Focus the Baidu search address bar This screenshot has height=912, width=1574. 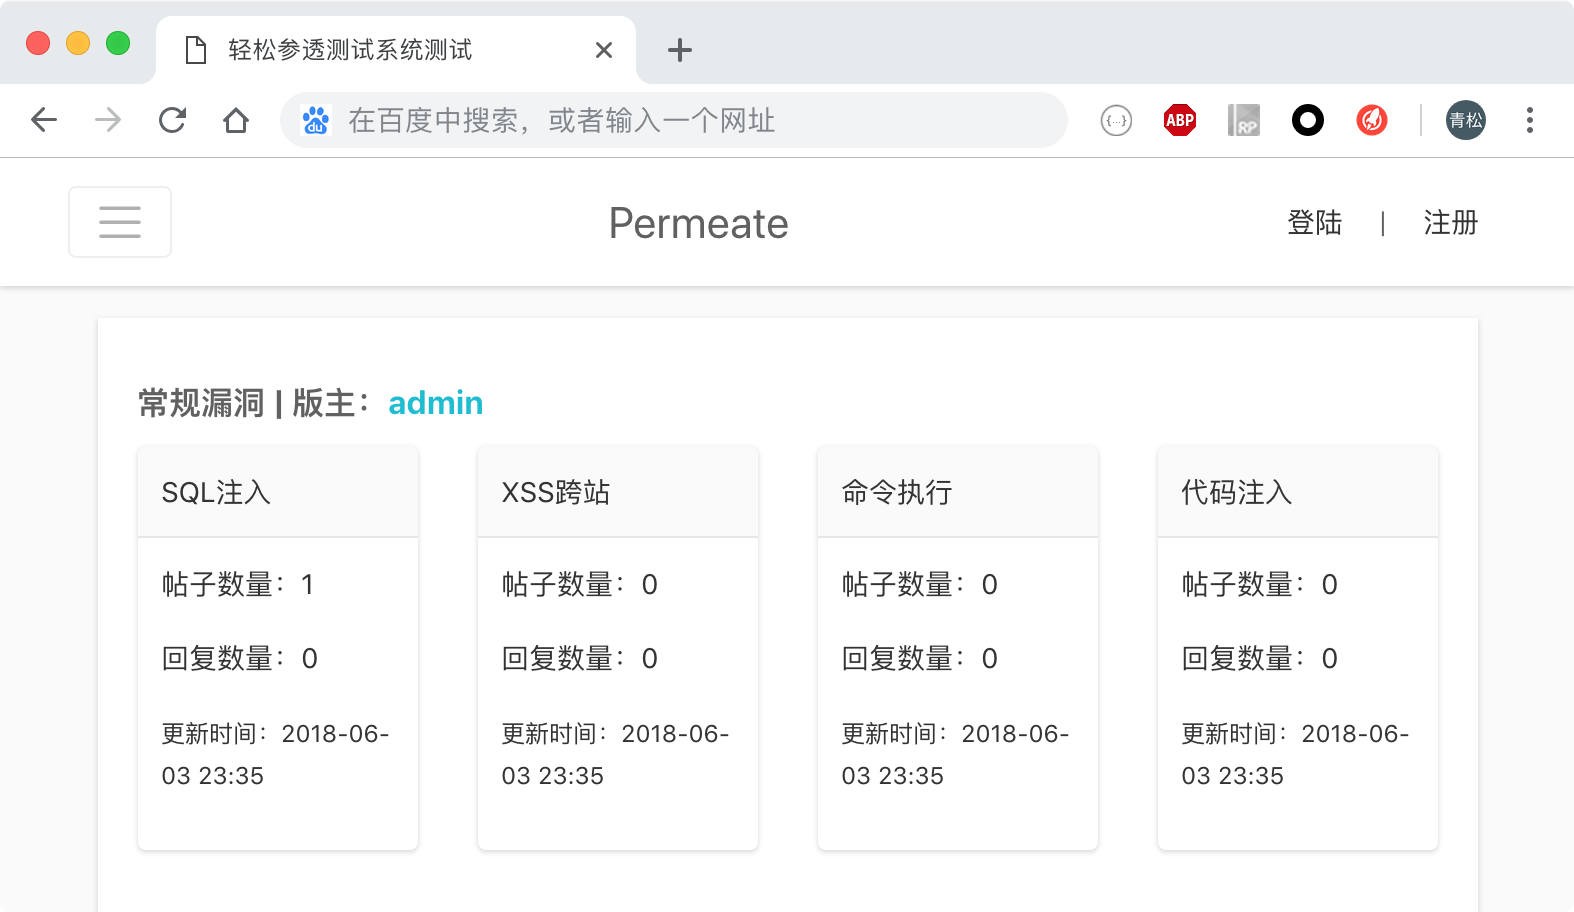pyautogui.click(x=670, y=121)
